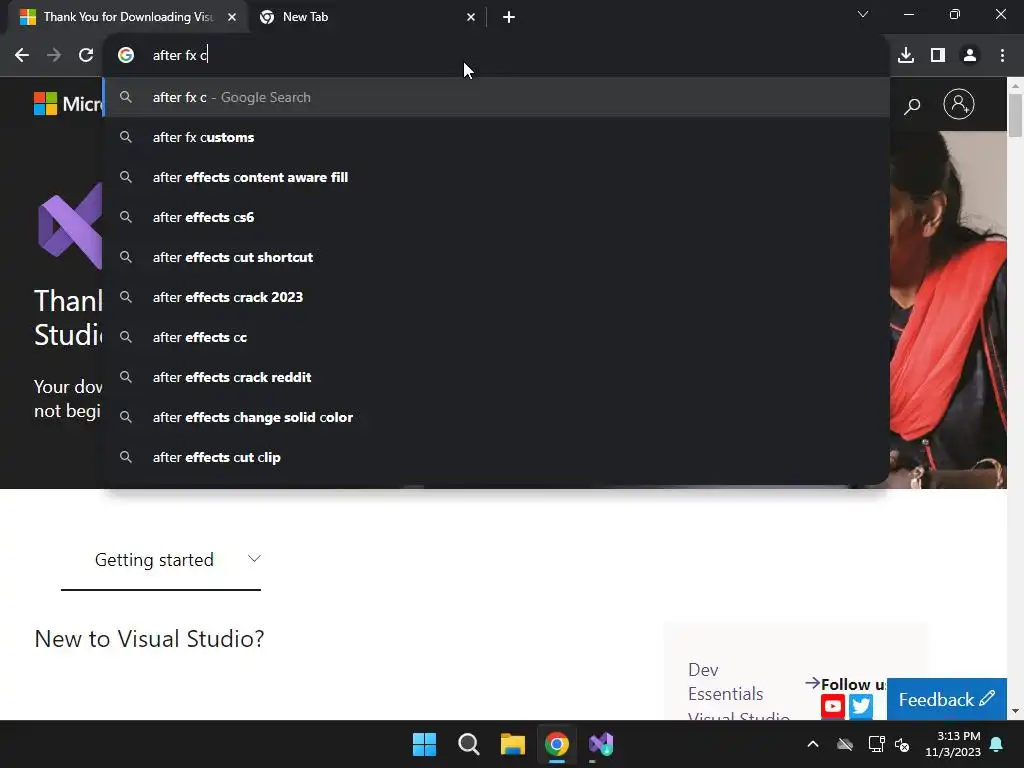Click the Google icon in address bar
The height and width of the screenshot is (768, 1024).
pyautogui.click(x=126, y=56)
